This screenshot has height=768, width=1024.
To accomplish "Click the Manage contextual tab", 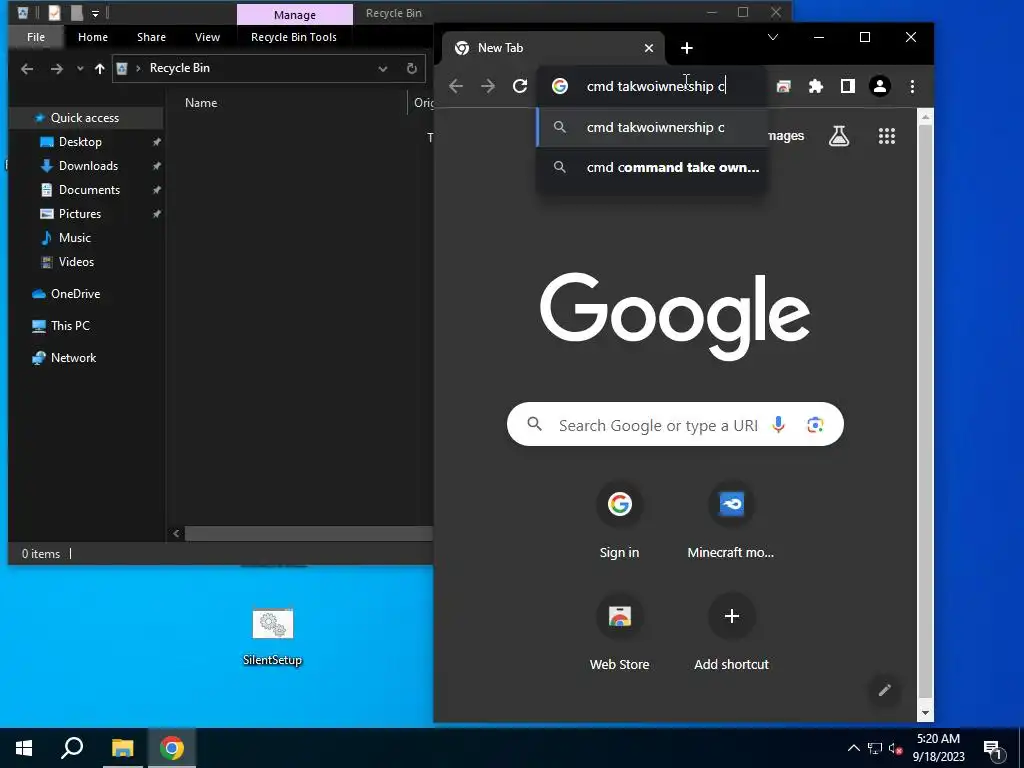I will [x=295, y=14].
